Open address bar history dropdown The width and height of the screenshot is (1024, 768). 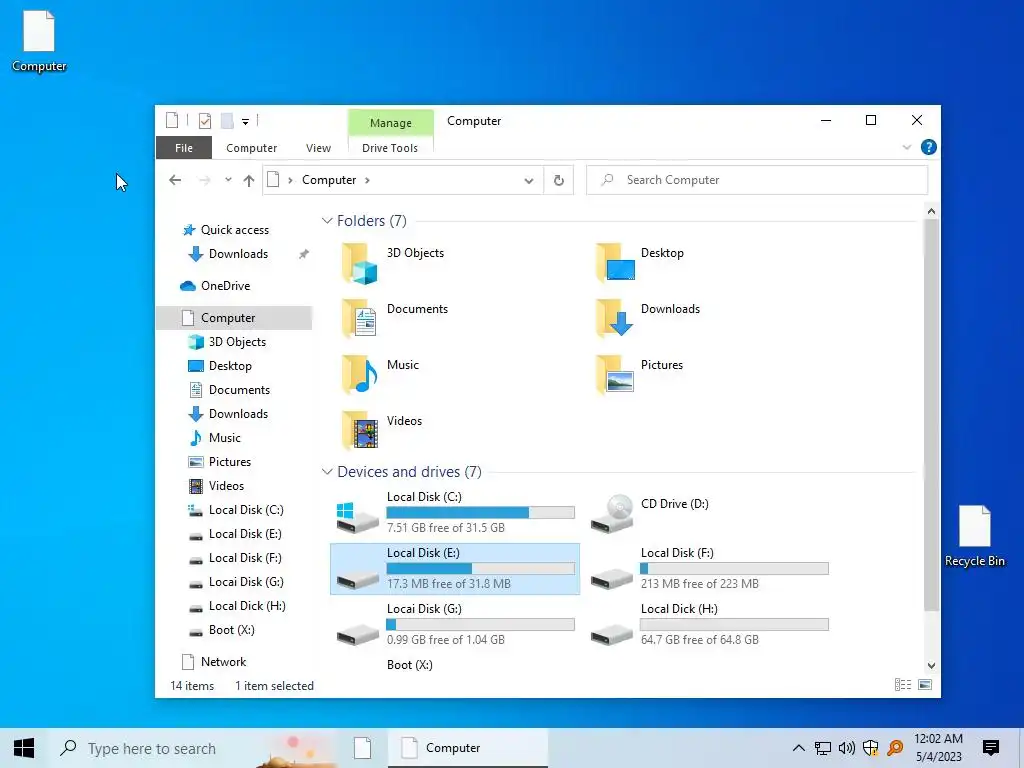point(528,181)
